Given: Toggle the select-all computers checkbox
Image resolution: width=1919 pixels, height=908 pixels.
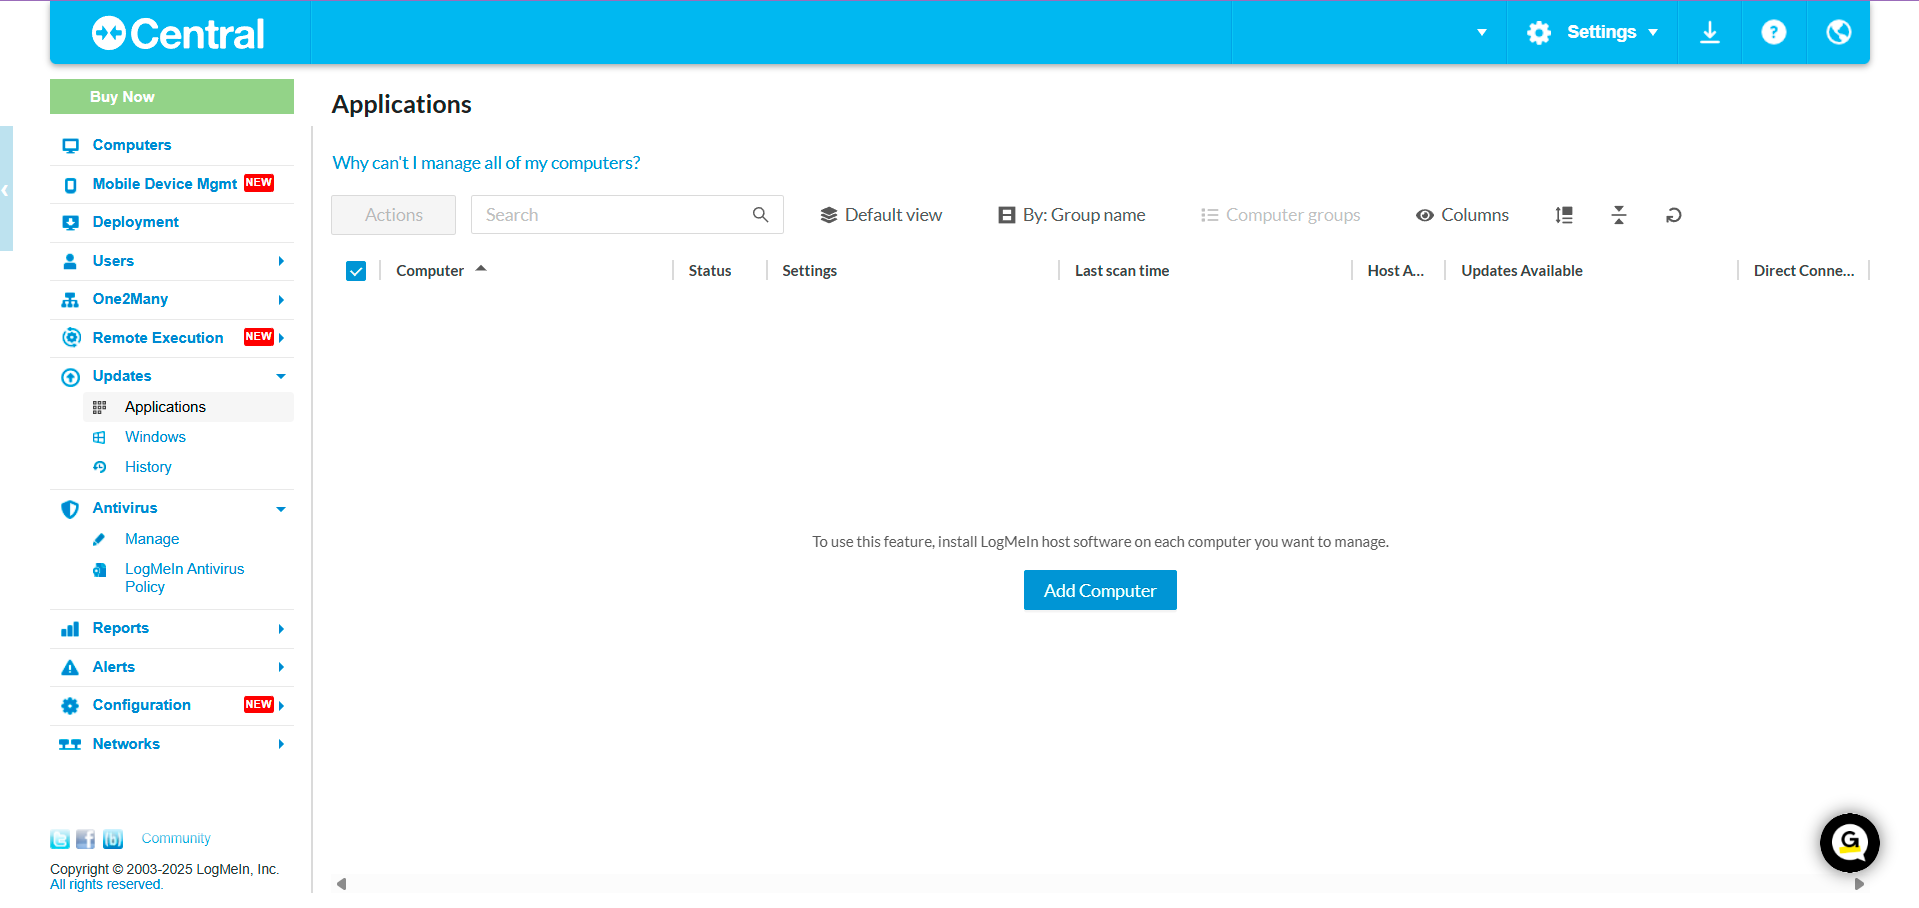Looking at the screenshot, I should click(356, 271).
